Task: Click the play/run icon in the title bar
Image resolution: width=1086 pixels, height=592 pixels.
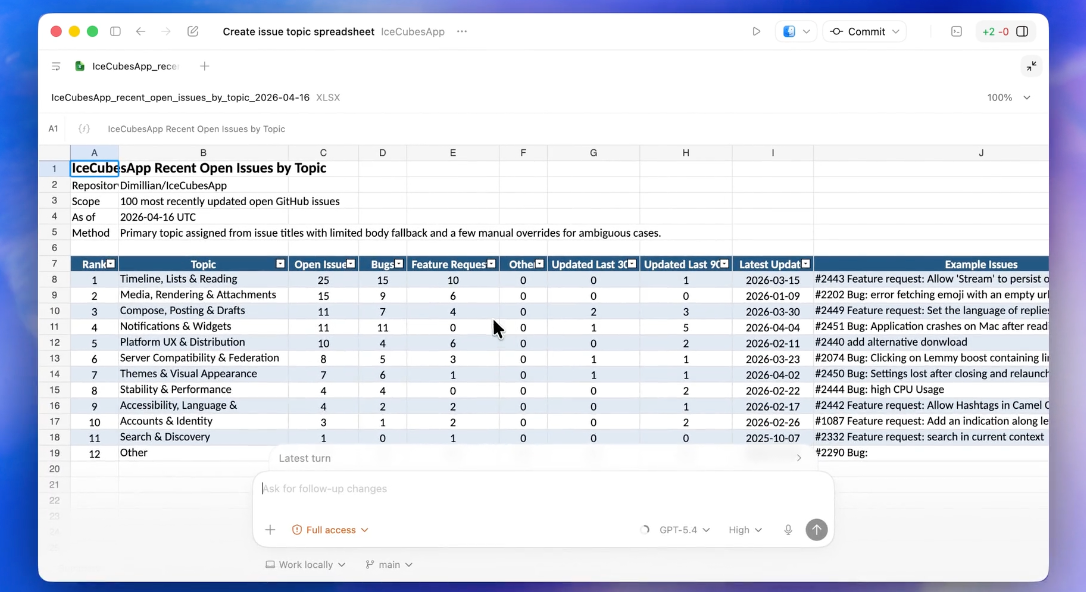Action: pos(756,32)
